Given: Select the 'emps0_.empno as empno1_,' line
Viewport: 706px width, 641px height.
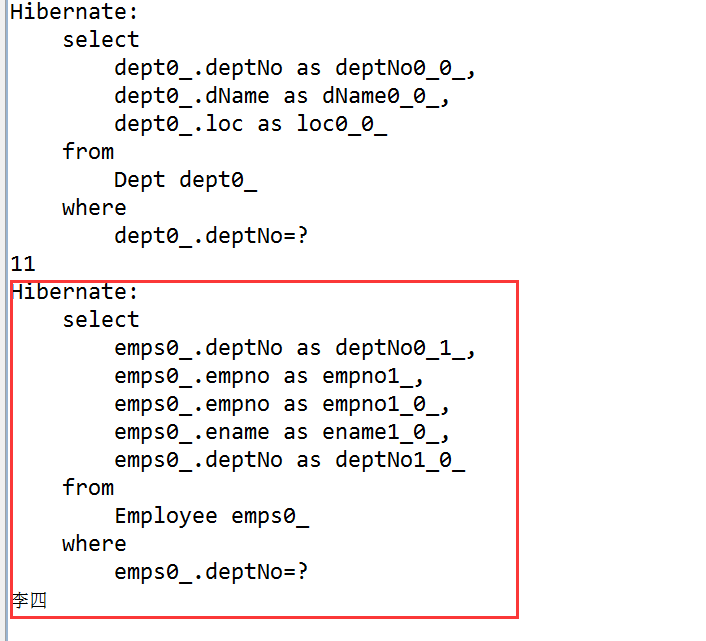Looking at the screenshot, I should click(269, 376).
